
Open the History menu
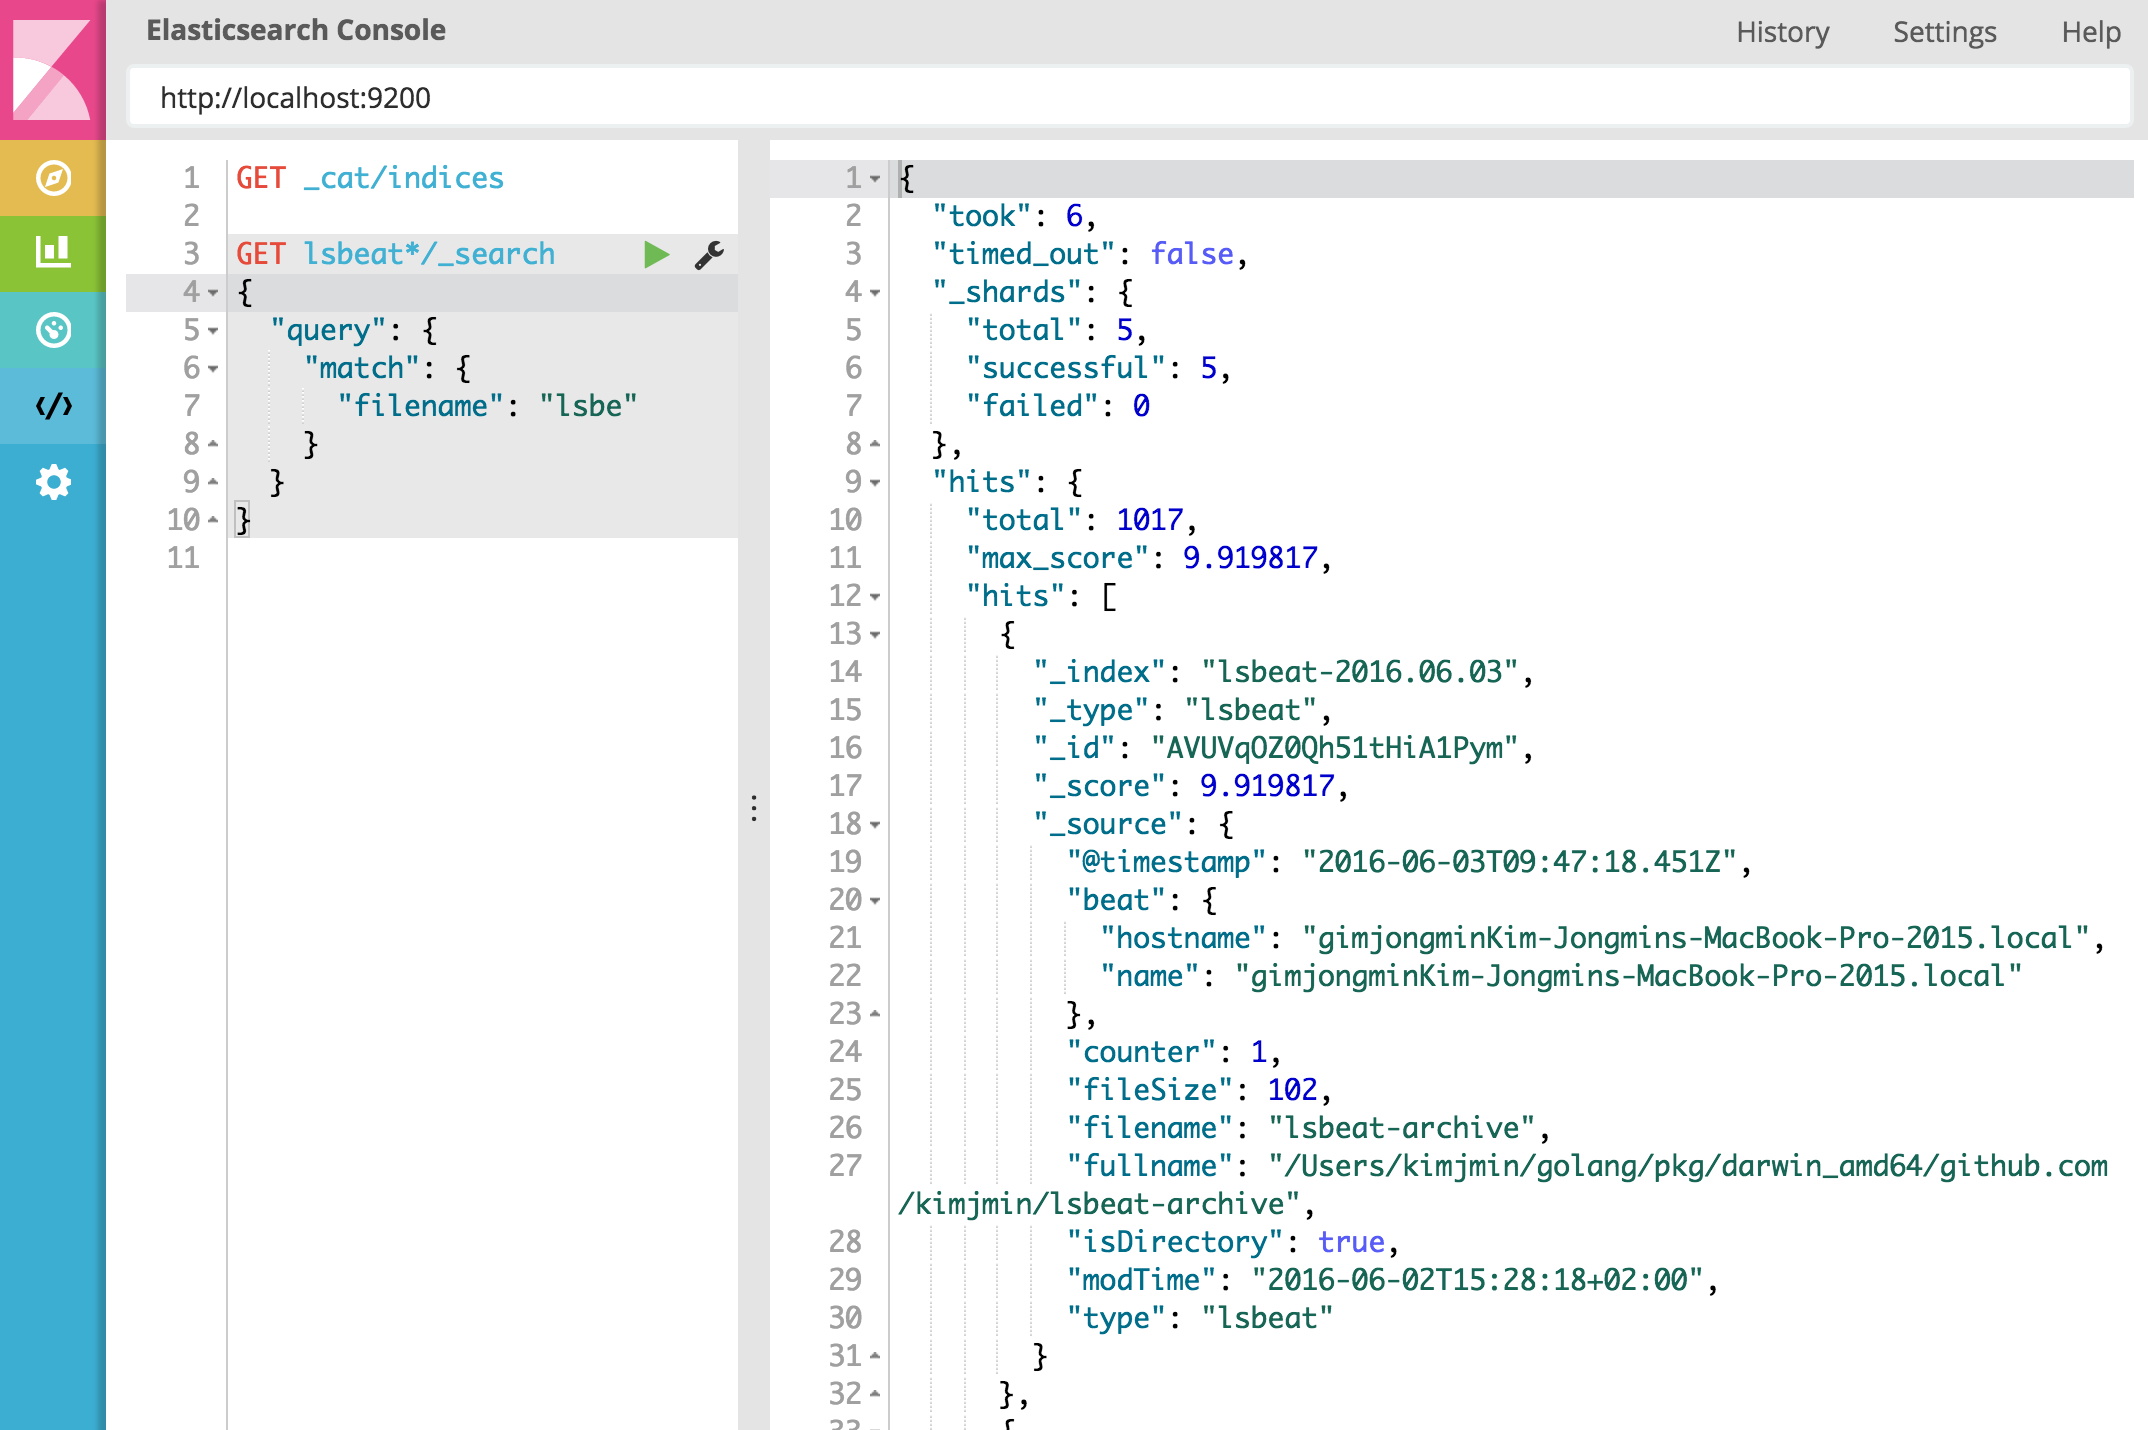pyautogui.click(x=1782, y=32)
